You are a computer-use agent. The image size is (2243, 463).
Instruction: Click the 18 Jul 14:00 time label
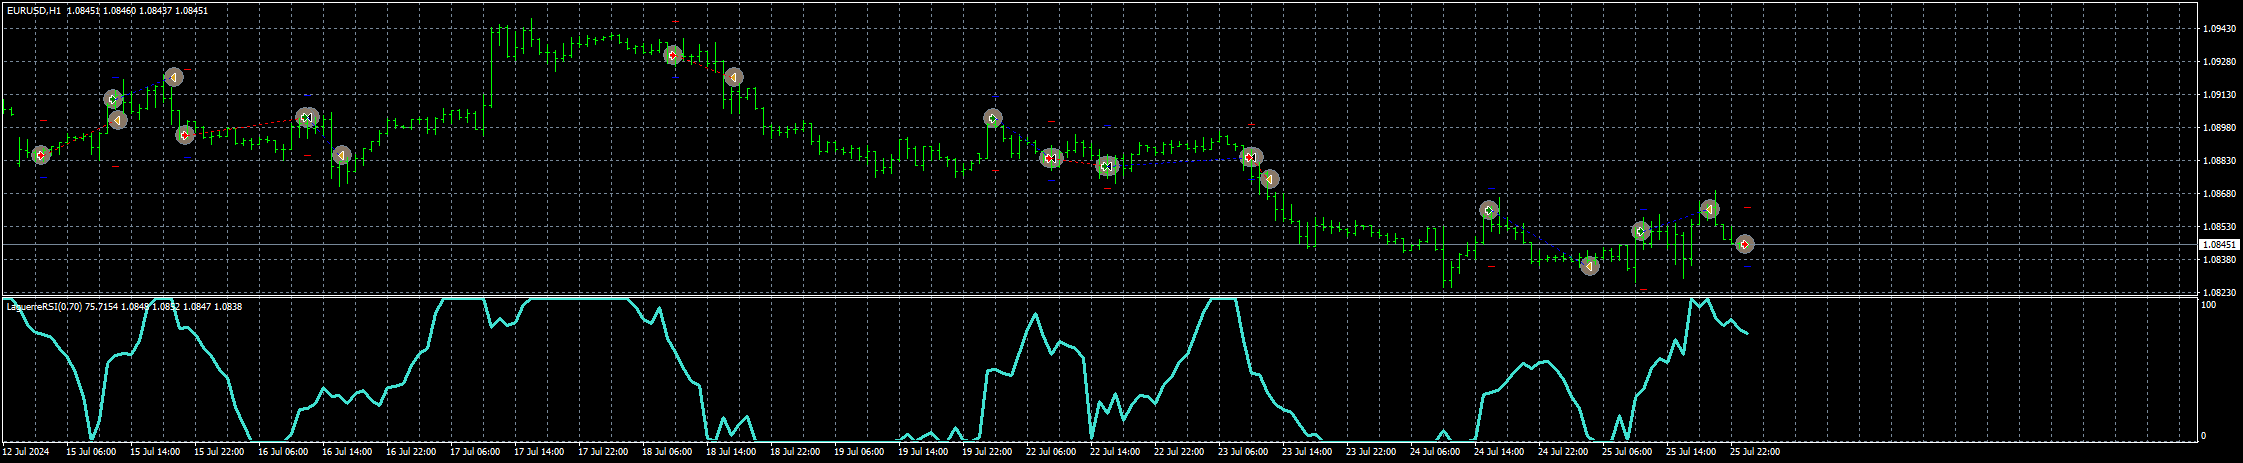(731, 452)
